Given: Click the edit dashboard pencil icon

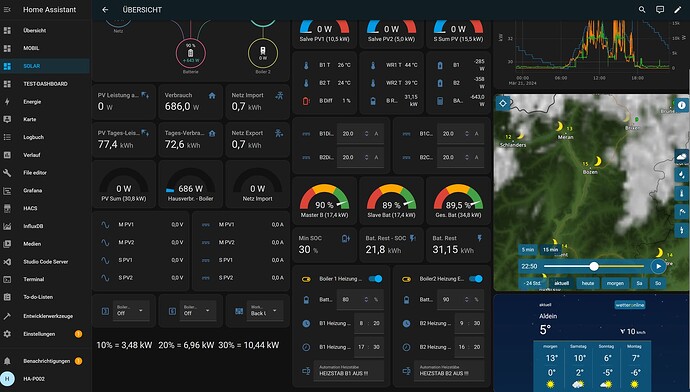Looking at the screenshot, I should click(x=677, y=9).
